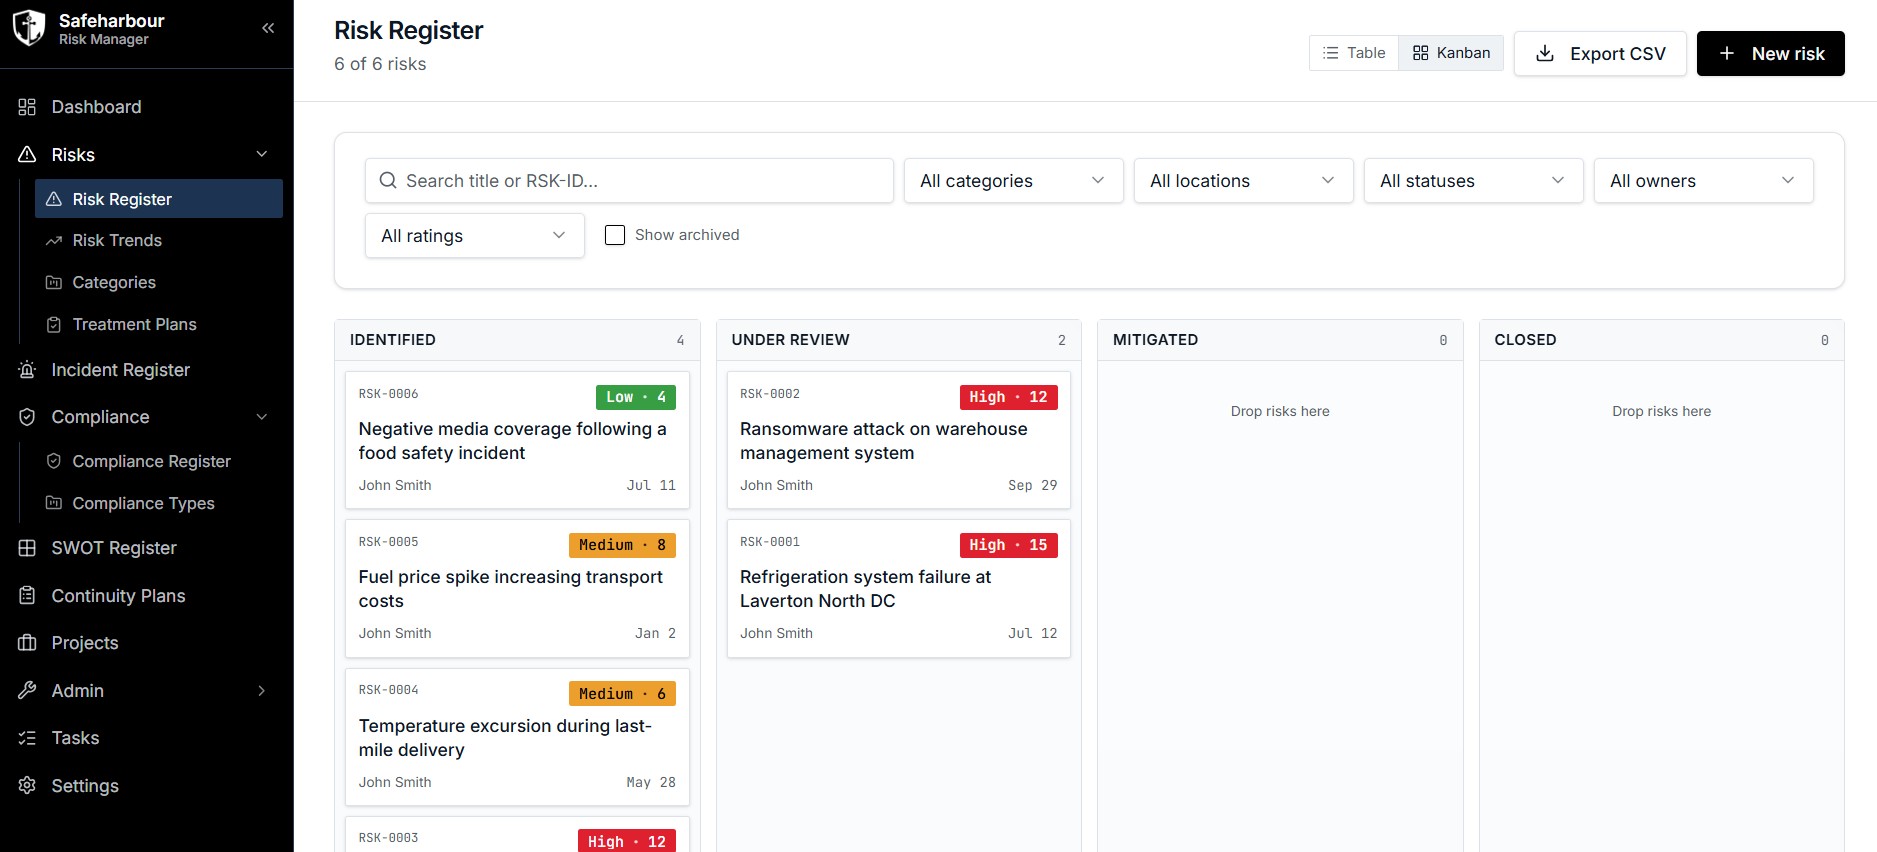This screenshot has width=1877, height=852.
Task: Collapse the Compliance menu chevron
Action: point(262,417)
